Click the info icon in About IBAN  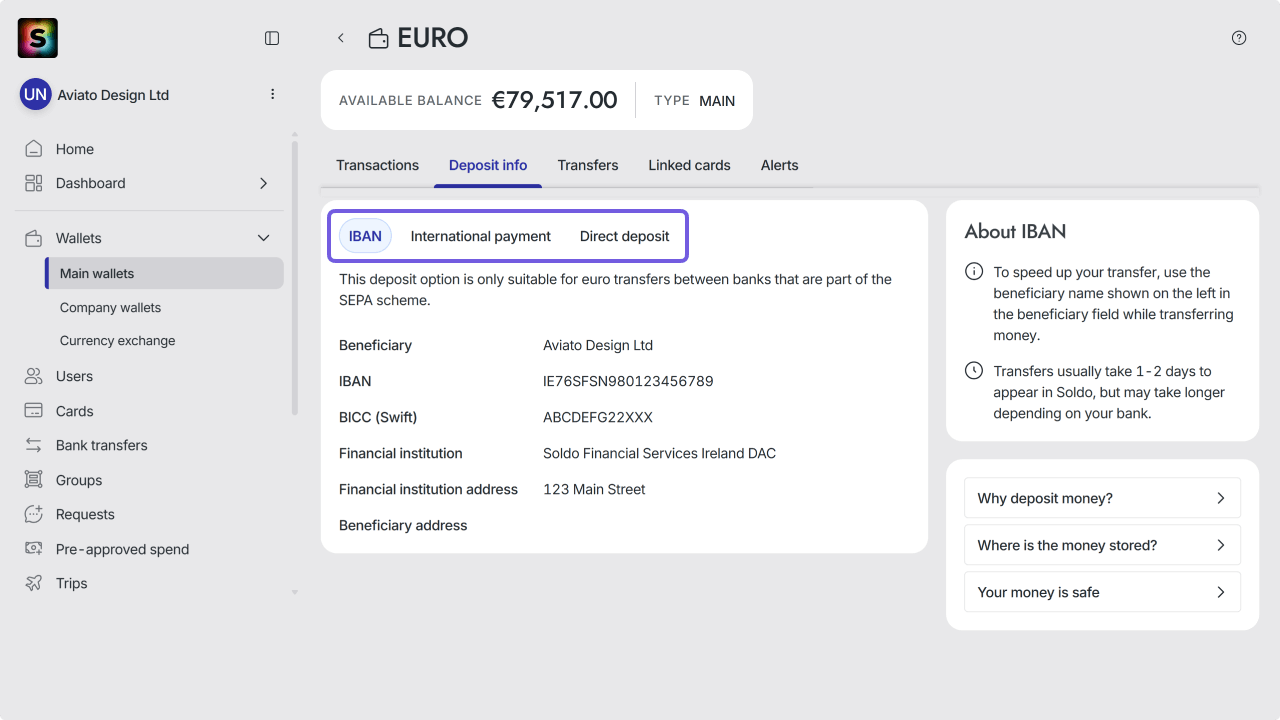[974, 272]
